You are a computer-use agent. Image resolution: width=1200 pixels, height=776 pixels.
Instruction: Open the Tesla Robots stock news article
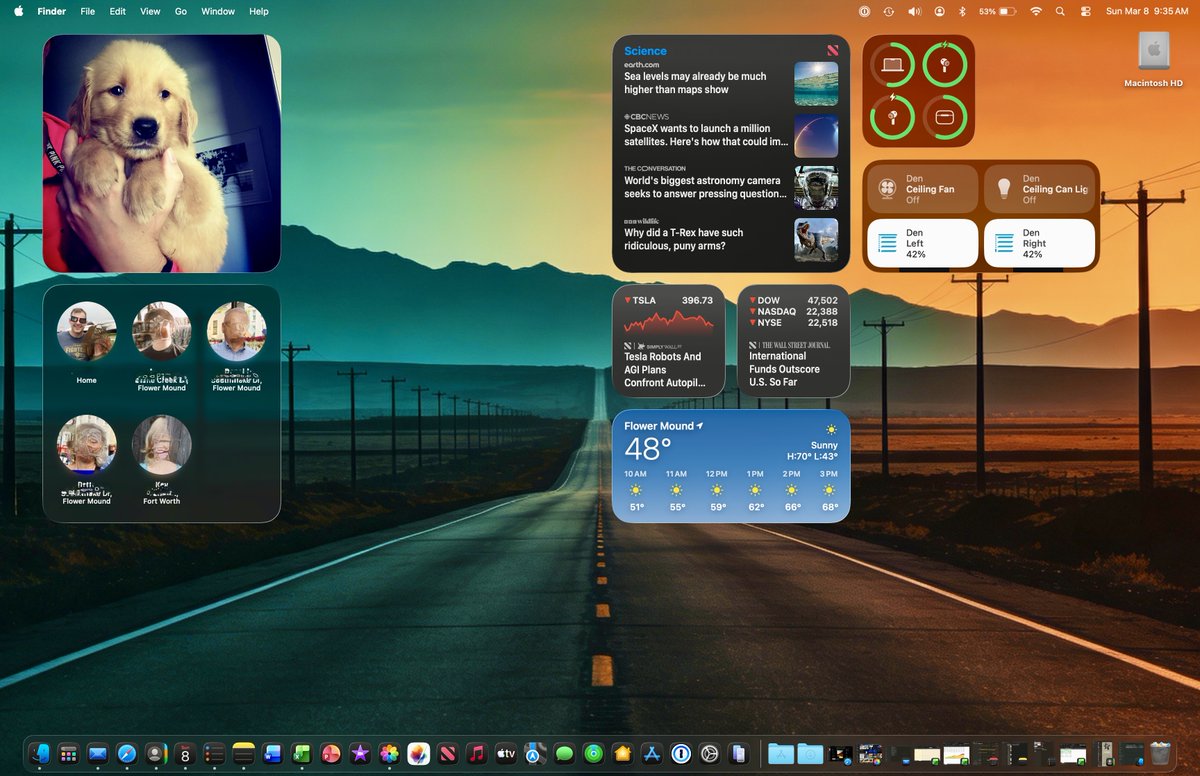668,364
